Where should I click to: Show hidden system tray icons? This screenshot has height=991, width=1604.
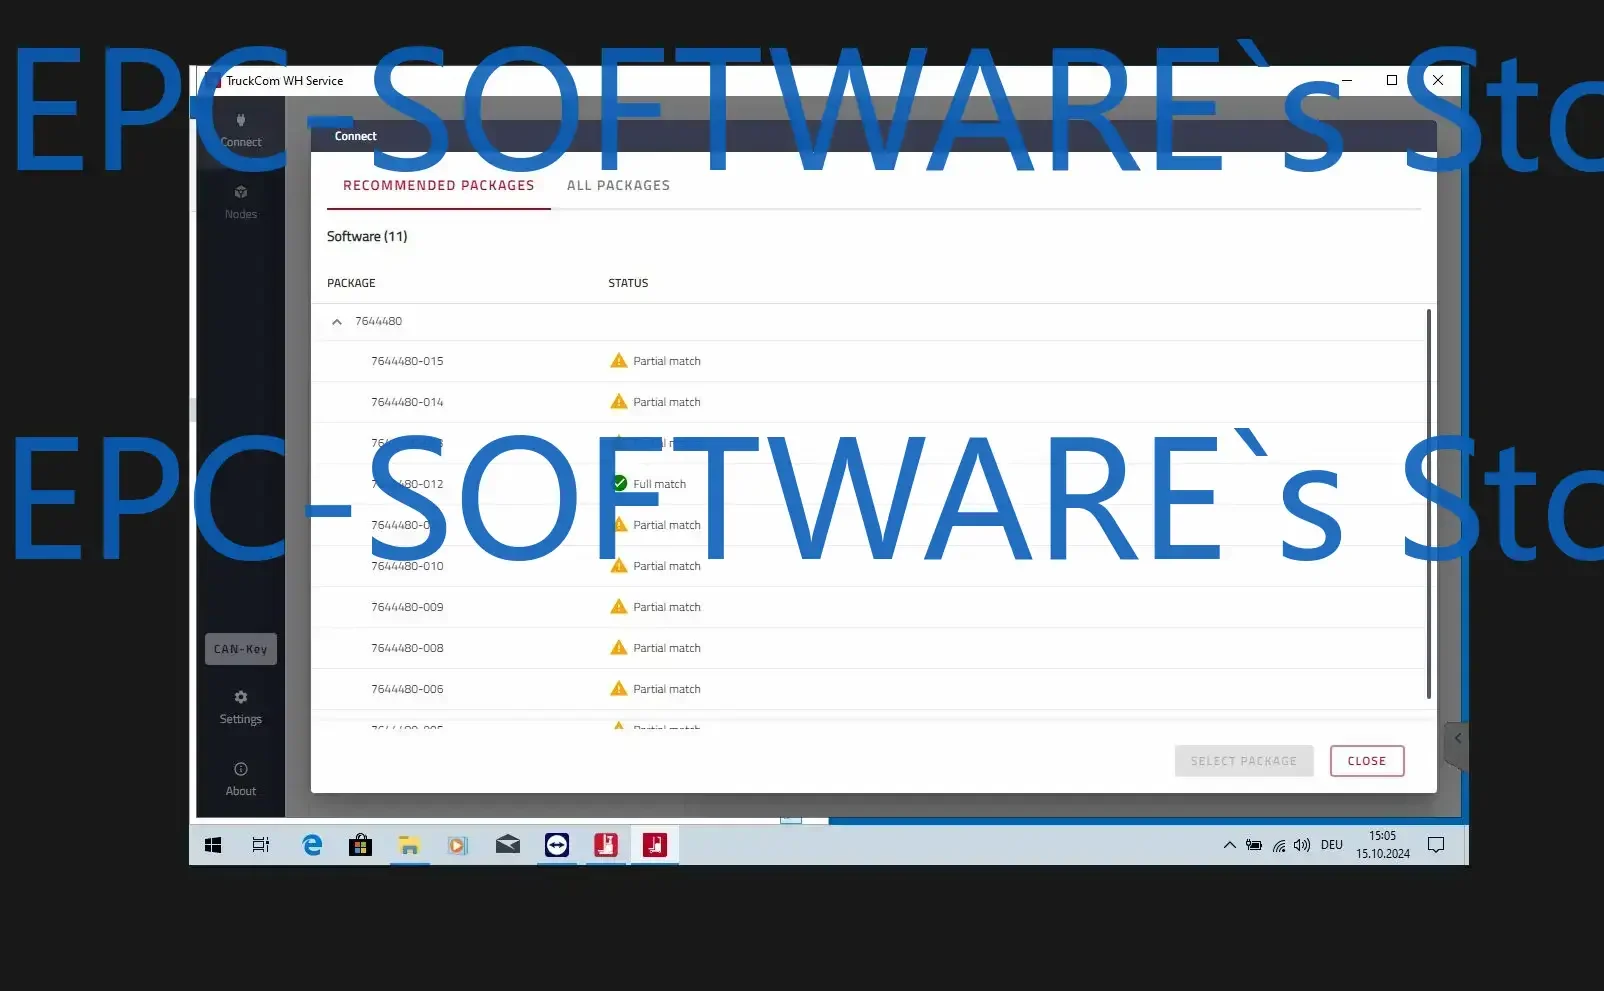pos(1229,845)
